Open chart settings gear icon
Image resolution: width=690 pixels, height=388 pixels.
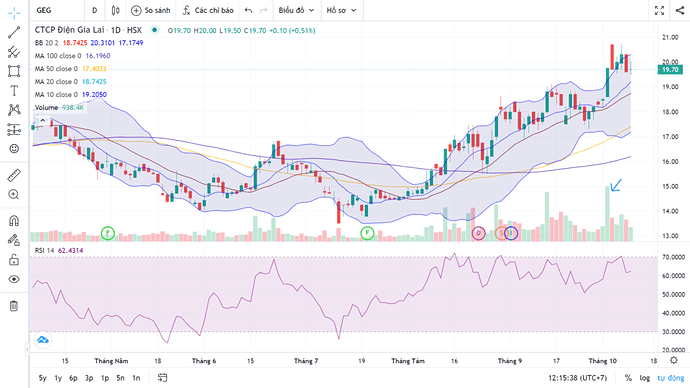coord(674,360)
